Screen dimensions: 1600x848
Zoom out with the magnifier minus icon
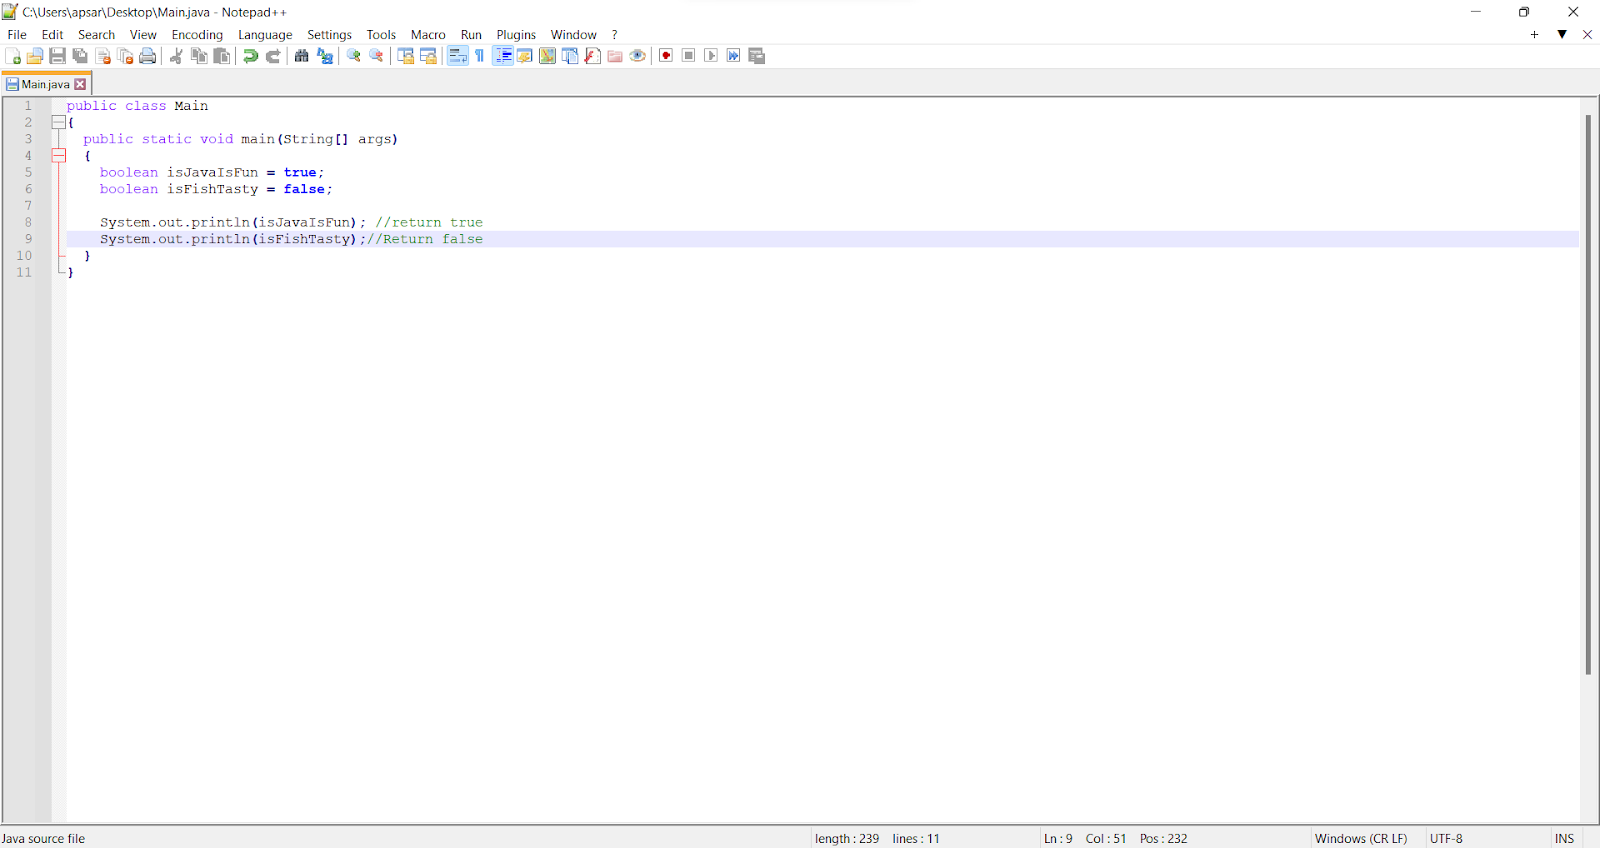[x=376, y=56]
